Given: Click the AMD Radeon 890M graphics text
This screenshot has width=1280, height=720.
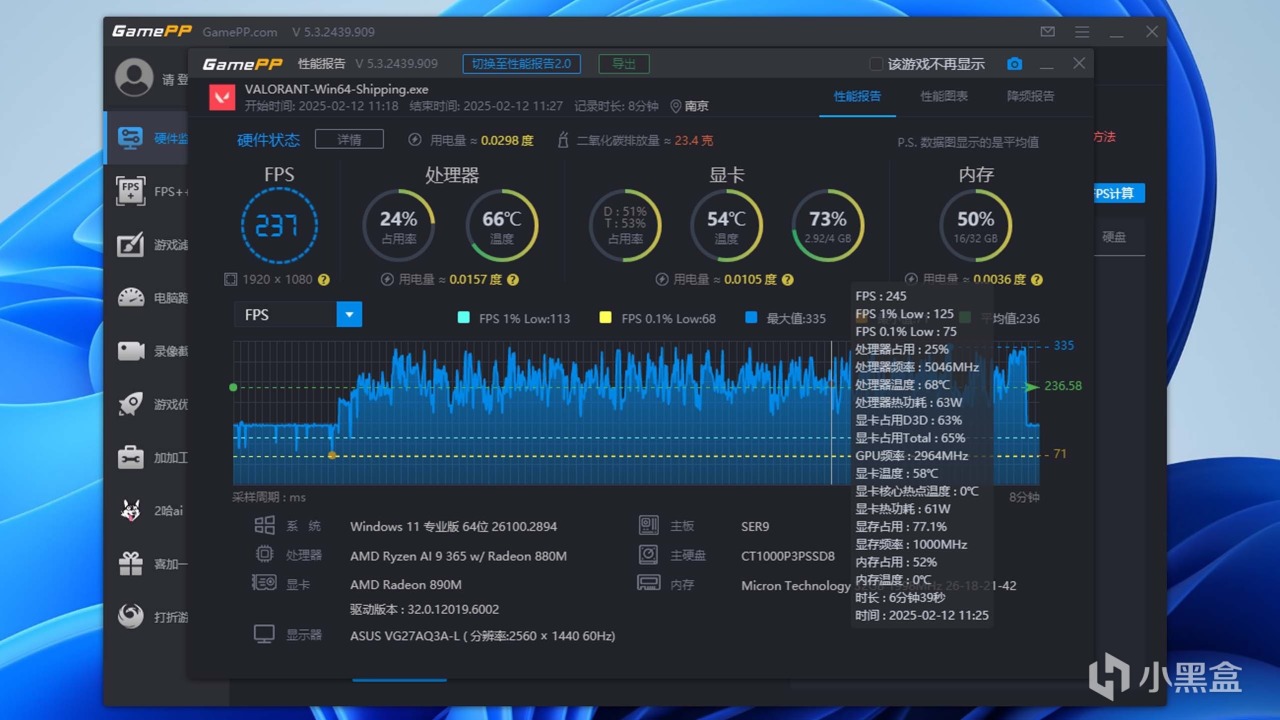Looking at the screenshot, I should click(x=405, y=585).
